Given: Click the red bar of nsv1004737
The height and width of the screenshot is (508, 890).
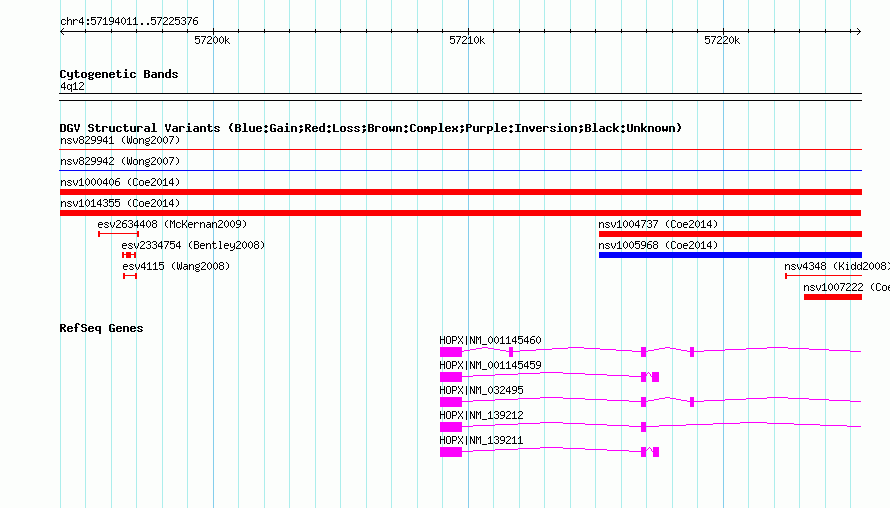Looking at the screenshot, I should click(730, 234).
